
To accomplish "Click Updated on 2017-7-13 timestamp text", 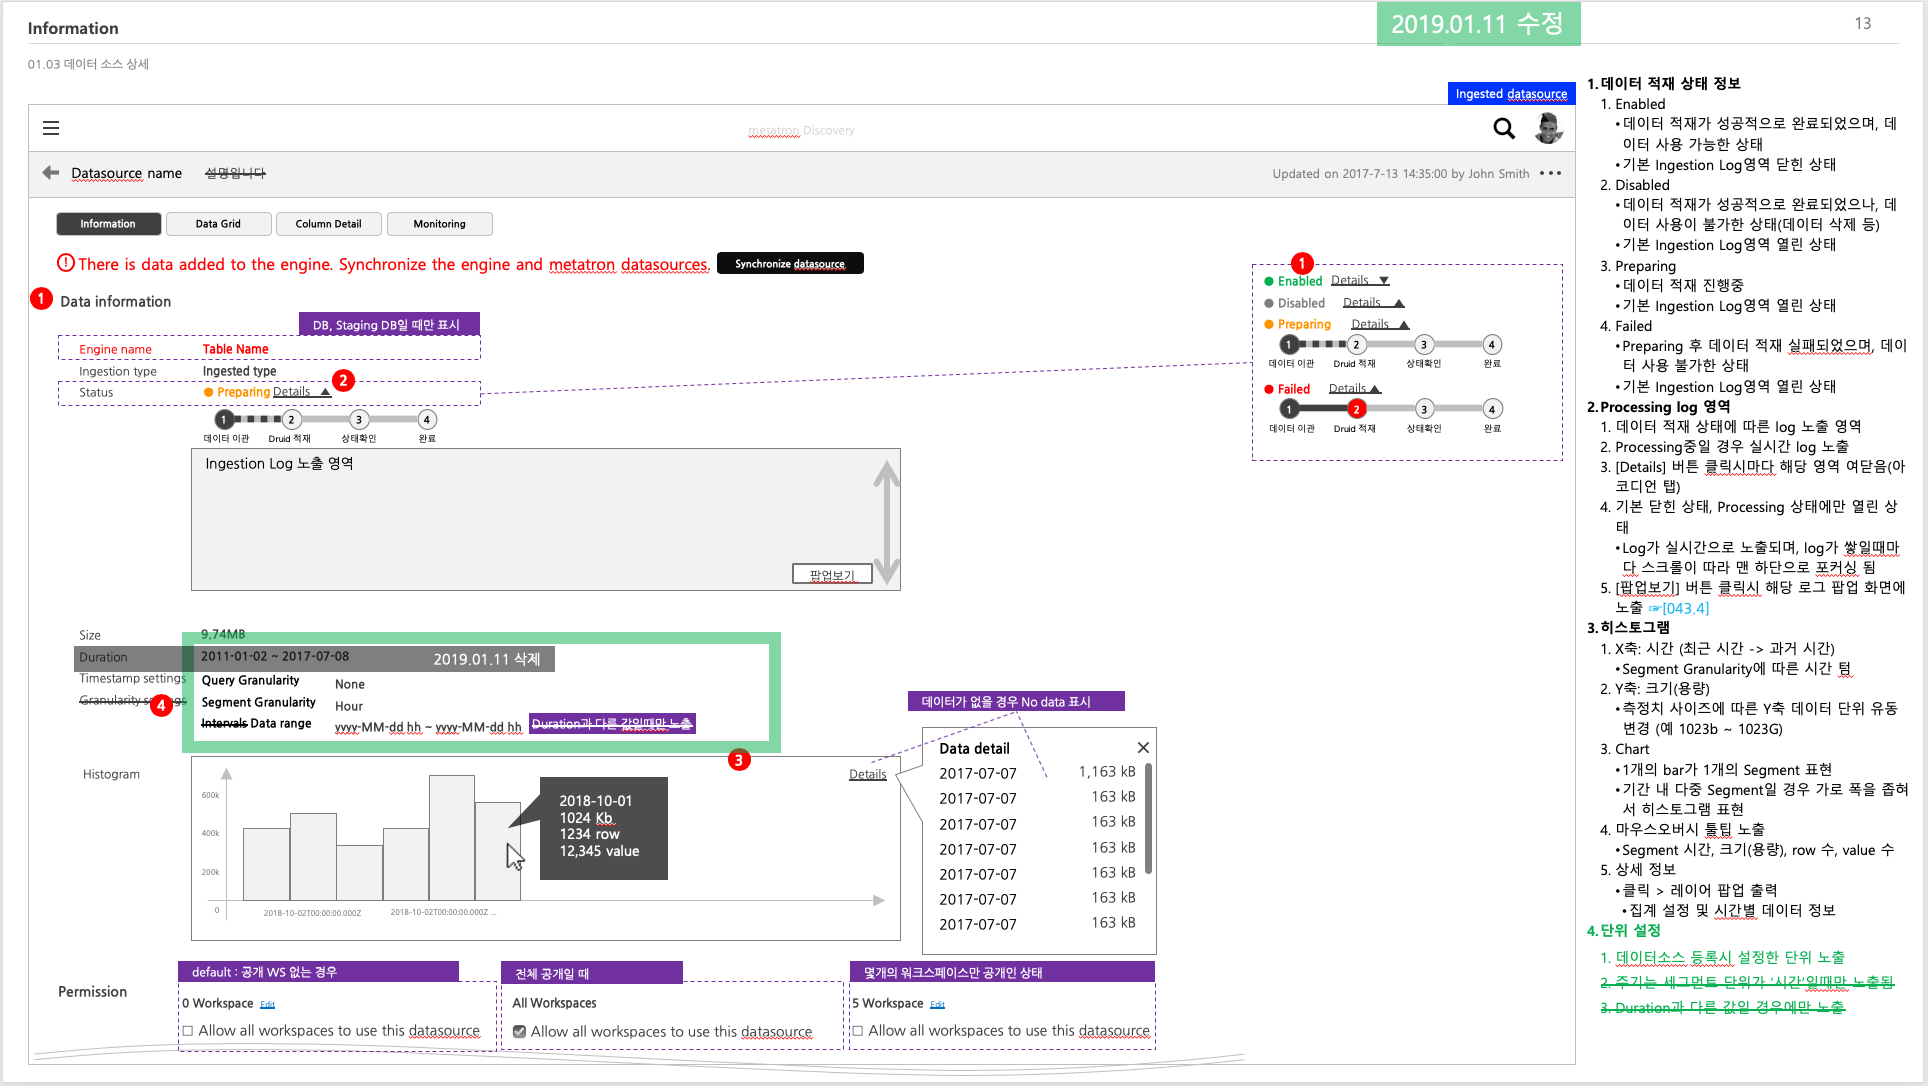I will (1400, 174).
